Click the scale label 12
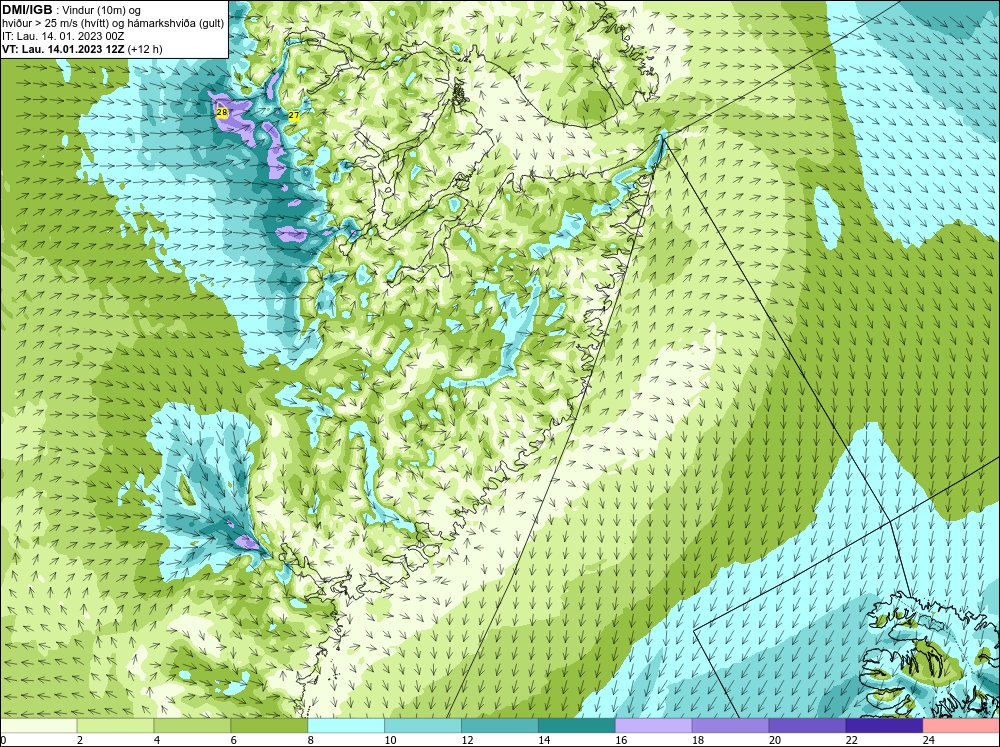1000x747 pixels. tap(467, 740)
